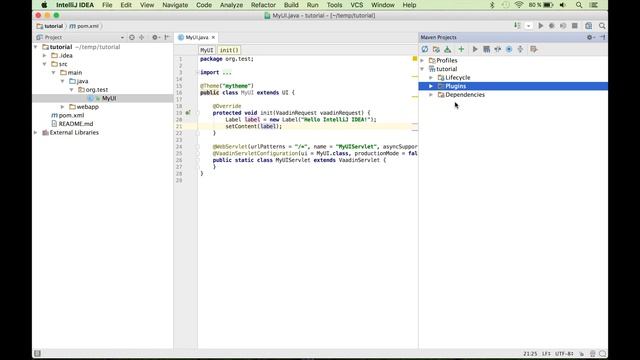640x360 pixels.
Task: Select Lifecycle in Maven tree
Action: 458,78
